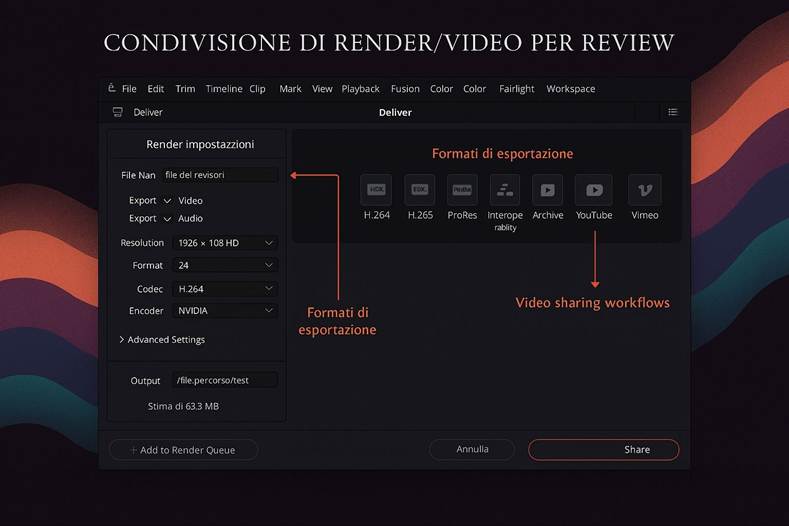The height and width of the screenshot is (526, 789).
Task: Click Add to Render Queue button
Action: coord(184,450)
